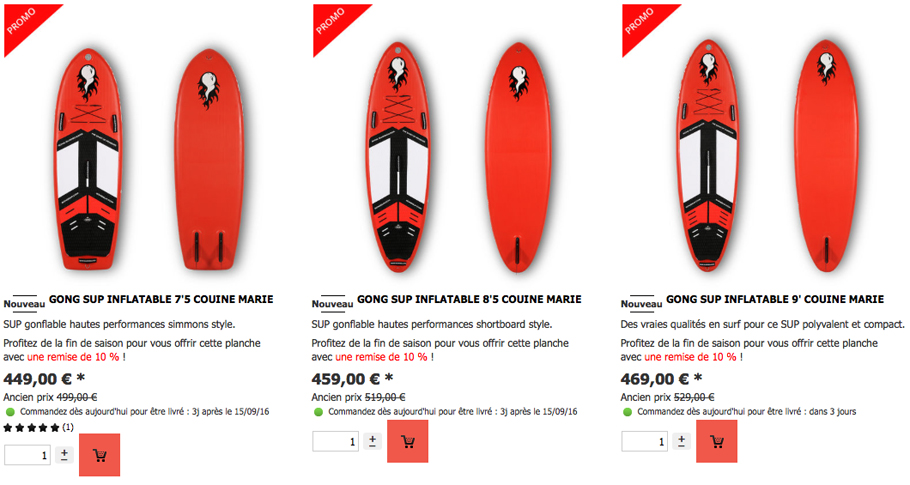Add the 7'5 Couine Marie to cart

tap(99, 455)
